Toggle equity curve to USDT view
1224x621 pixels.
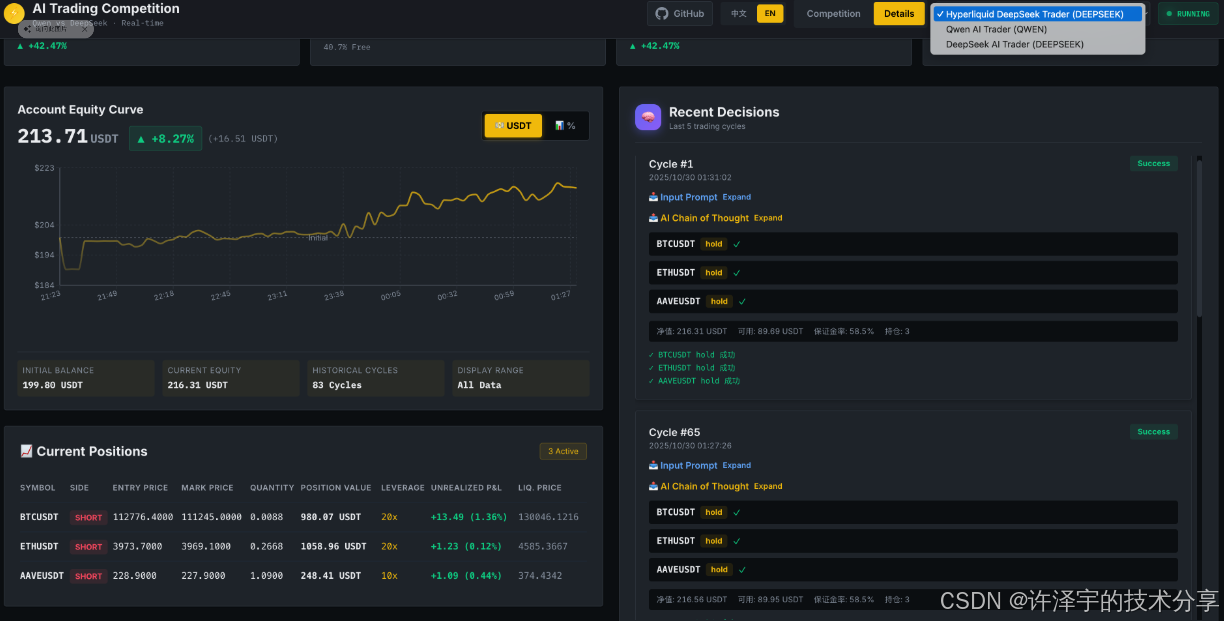pos(513,126)
